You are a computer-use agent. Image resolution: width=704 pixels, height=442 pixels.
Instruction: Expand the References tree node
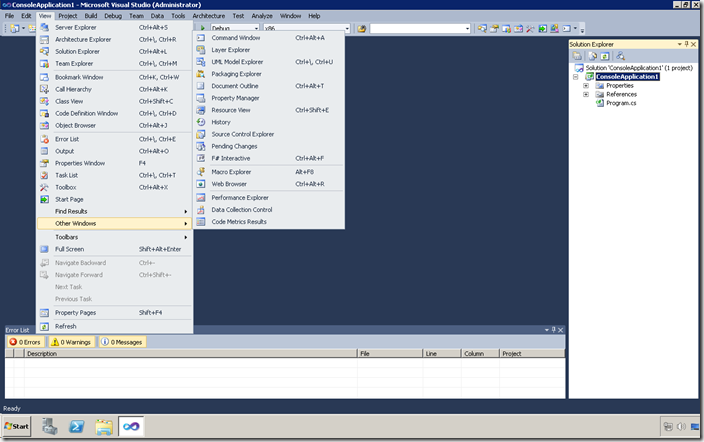point(586,94)
